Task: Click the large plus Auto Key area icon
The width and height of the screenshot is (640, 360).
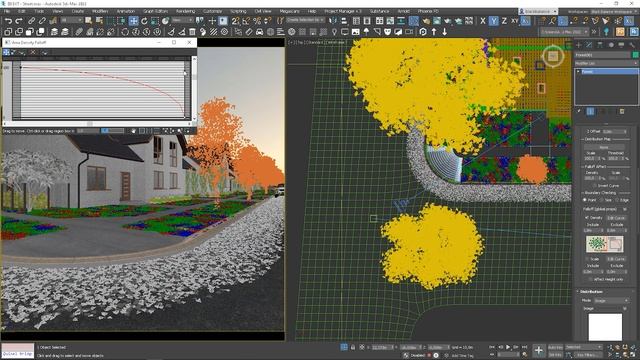Action: (538, 350)
